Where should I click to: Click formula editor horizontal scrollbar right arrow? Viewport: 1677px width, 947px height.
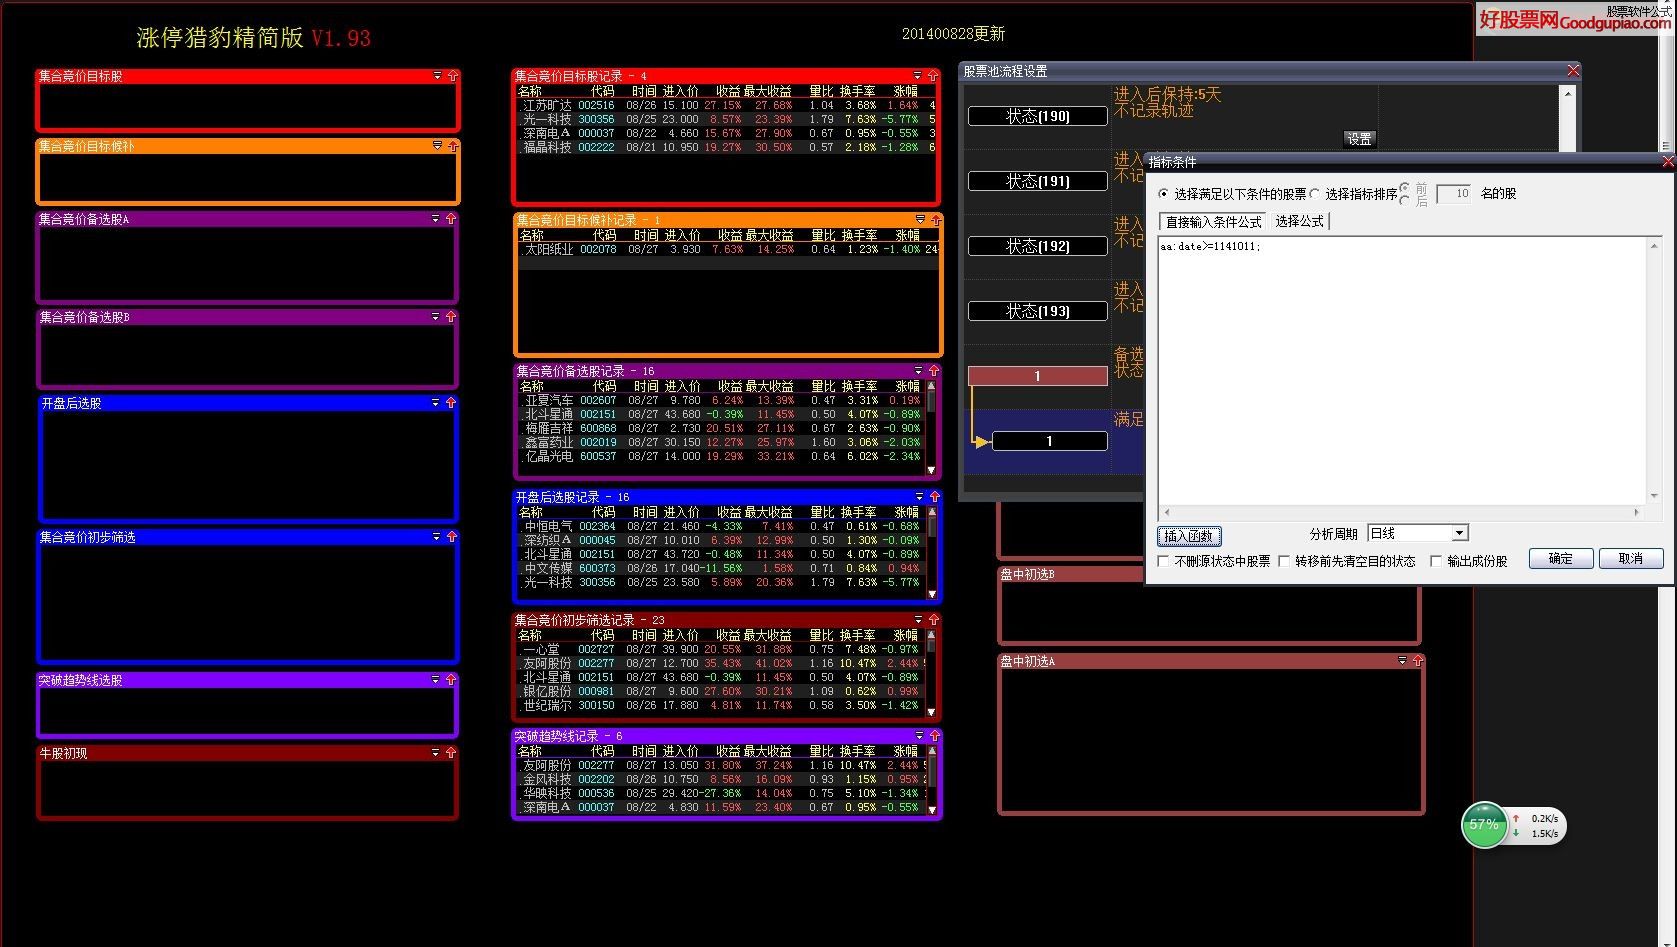point(1637,512)
